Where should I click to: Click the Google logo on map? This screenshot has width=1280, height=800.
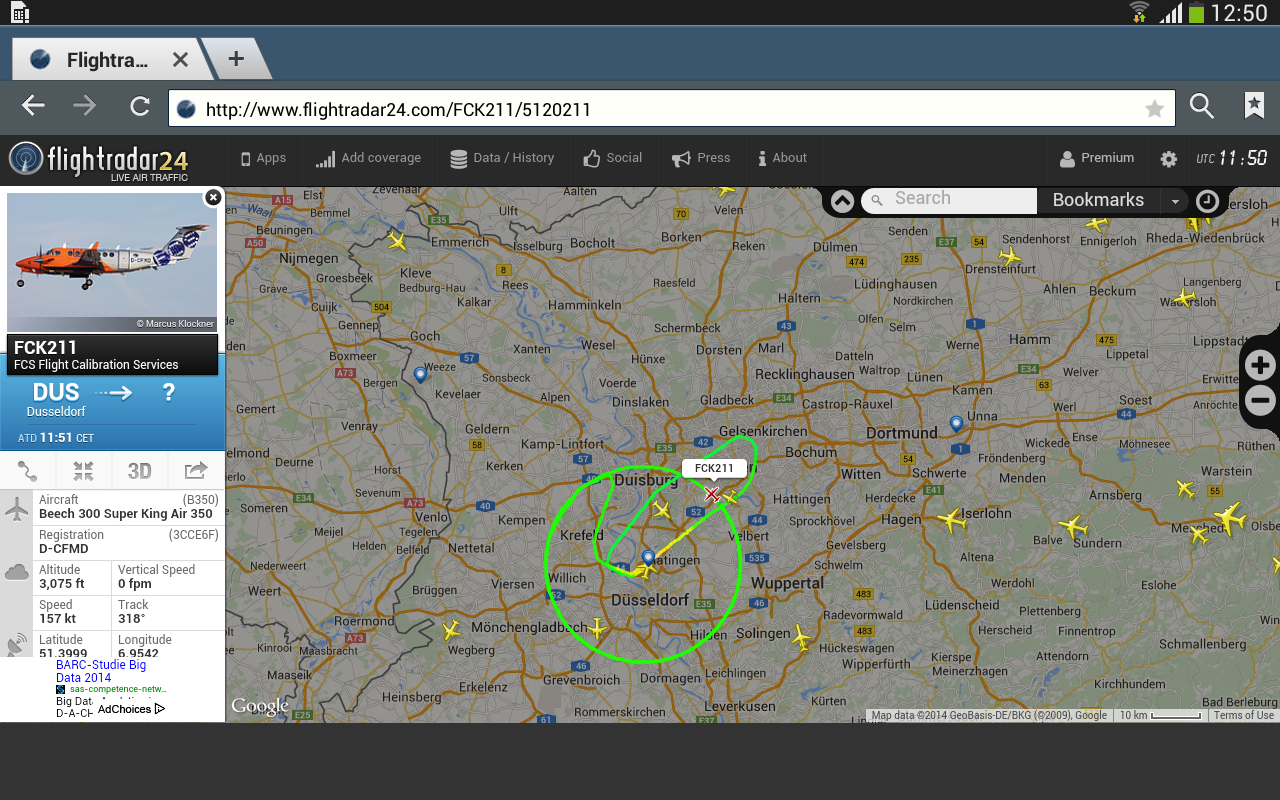(x=260, y=707)
